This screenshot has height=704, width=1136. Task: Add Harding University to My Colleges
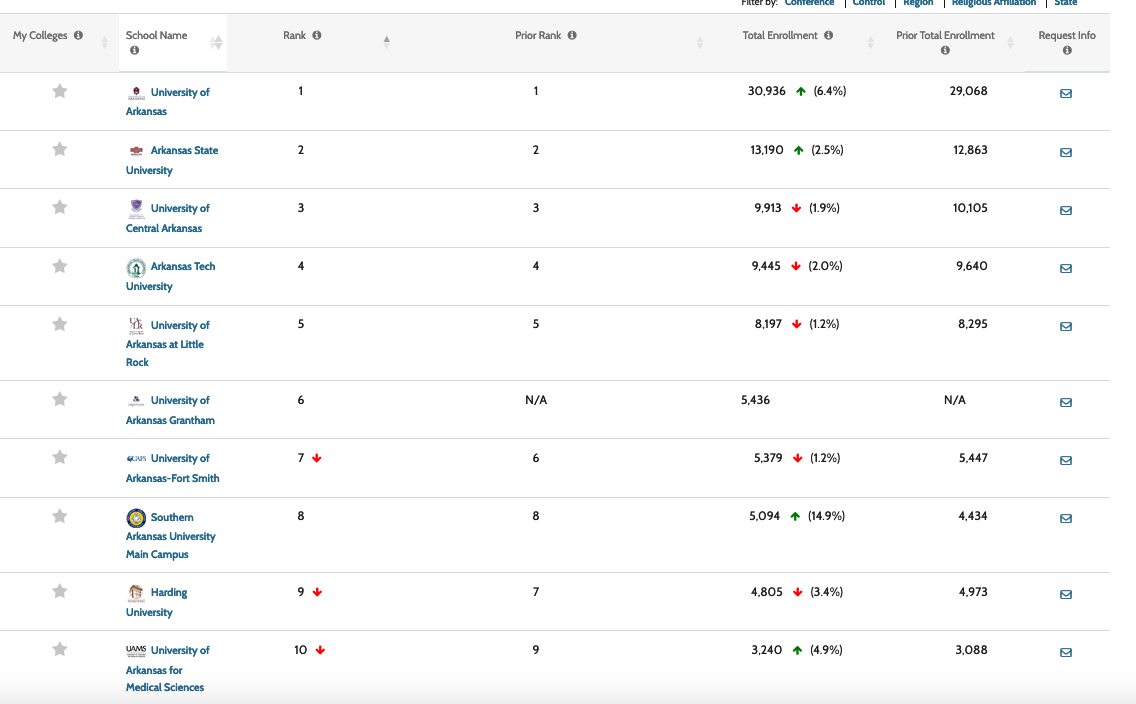tap(60, 592)
